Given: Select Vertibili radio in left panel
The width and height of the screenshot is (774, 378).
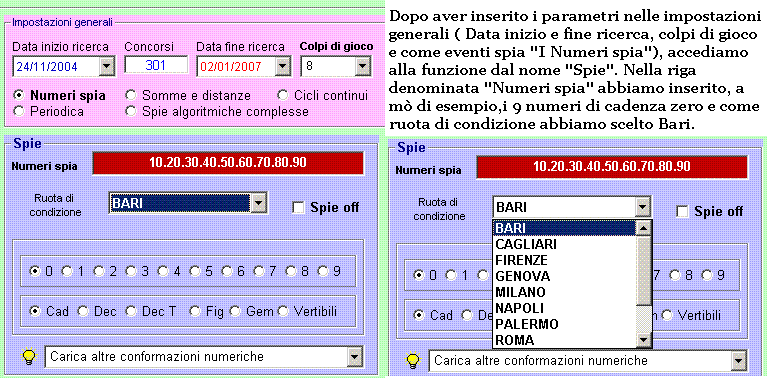Looking at the screenshot, I should point(283,311).
